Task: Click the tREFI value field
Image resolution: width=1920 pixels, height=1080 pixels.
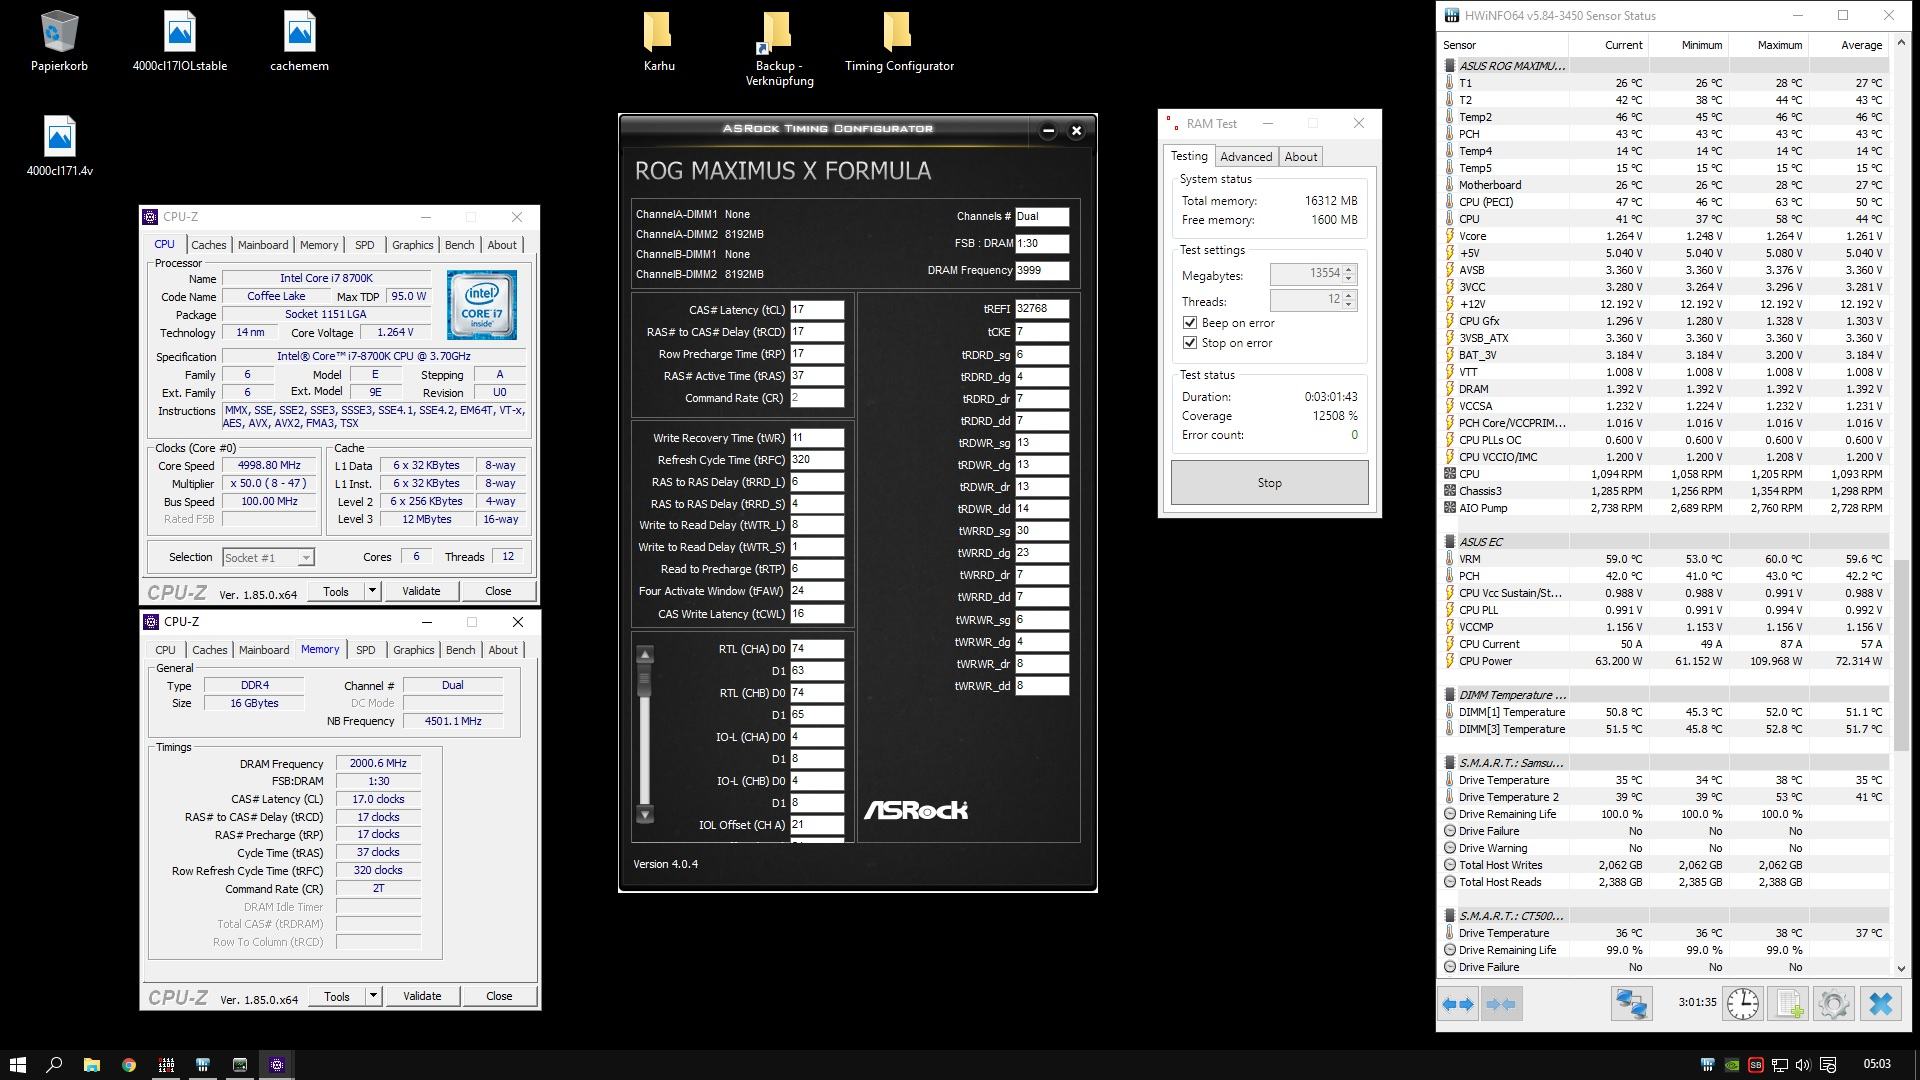Action: [1040, 309]
